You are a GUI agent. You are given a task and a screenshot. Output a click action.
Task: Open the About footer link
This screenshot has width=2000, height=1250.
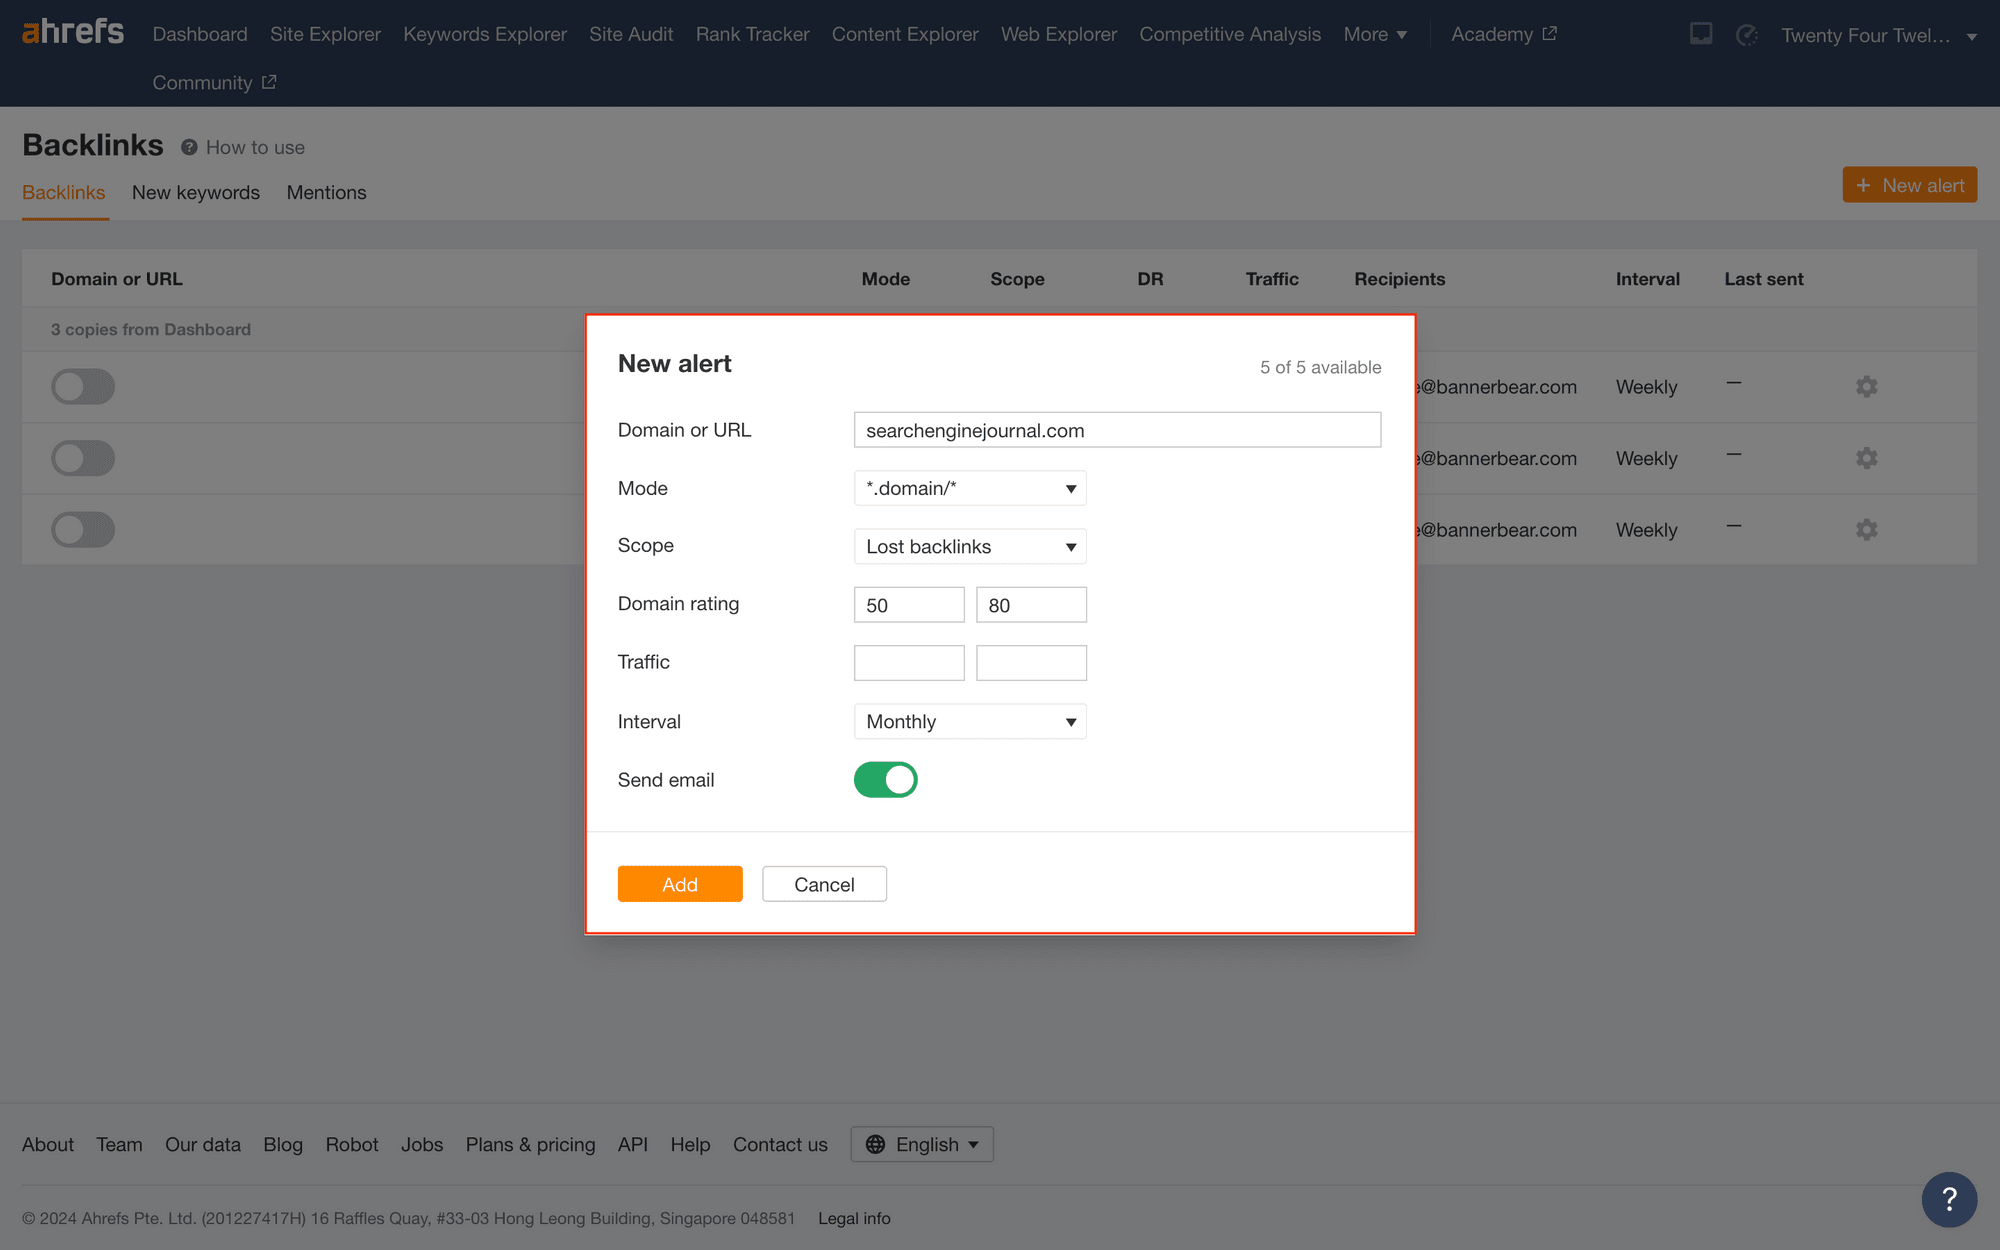point(48,1144)
